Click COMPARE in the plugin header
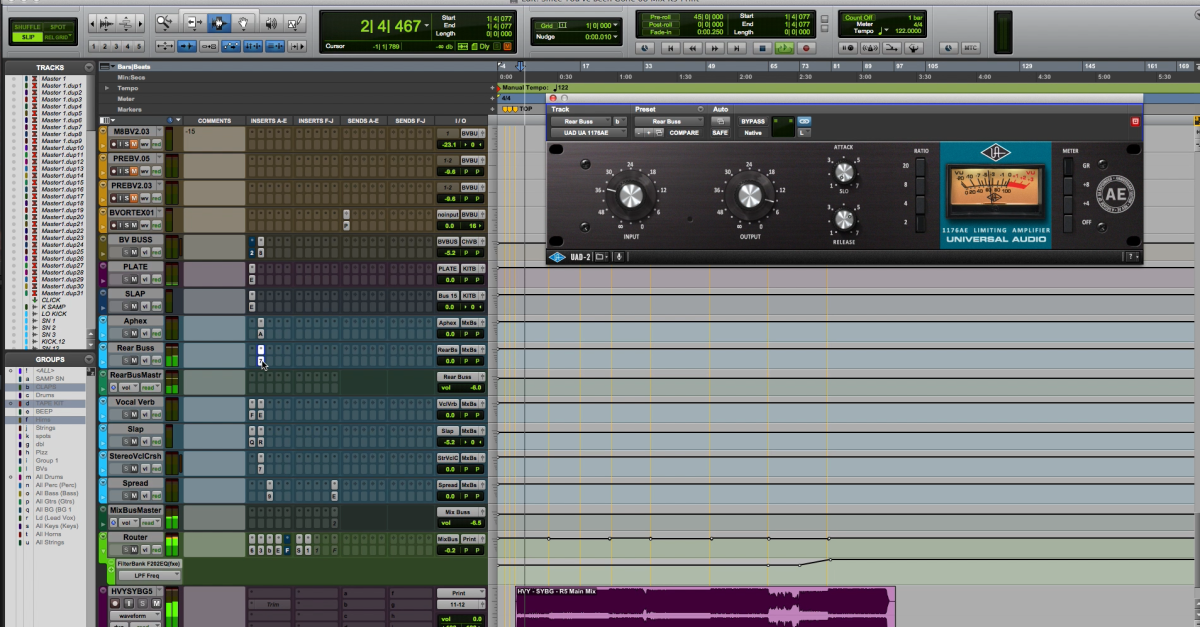Viewport: 1200px width, 627px height. 685,132
